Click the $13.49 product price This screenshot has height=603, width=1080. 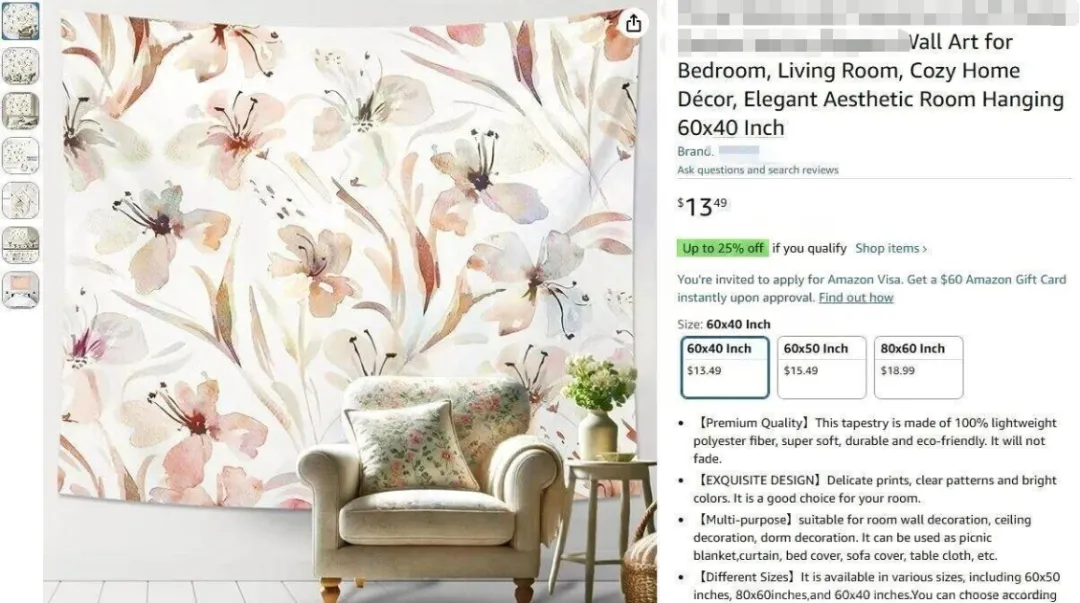pos(702,206)
